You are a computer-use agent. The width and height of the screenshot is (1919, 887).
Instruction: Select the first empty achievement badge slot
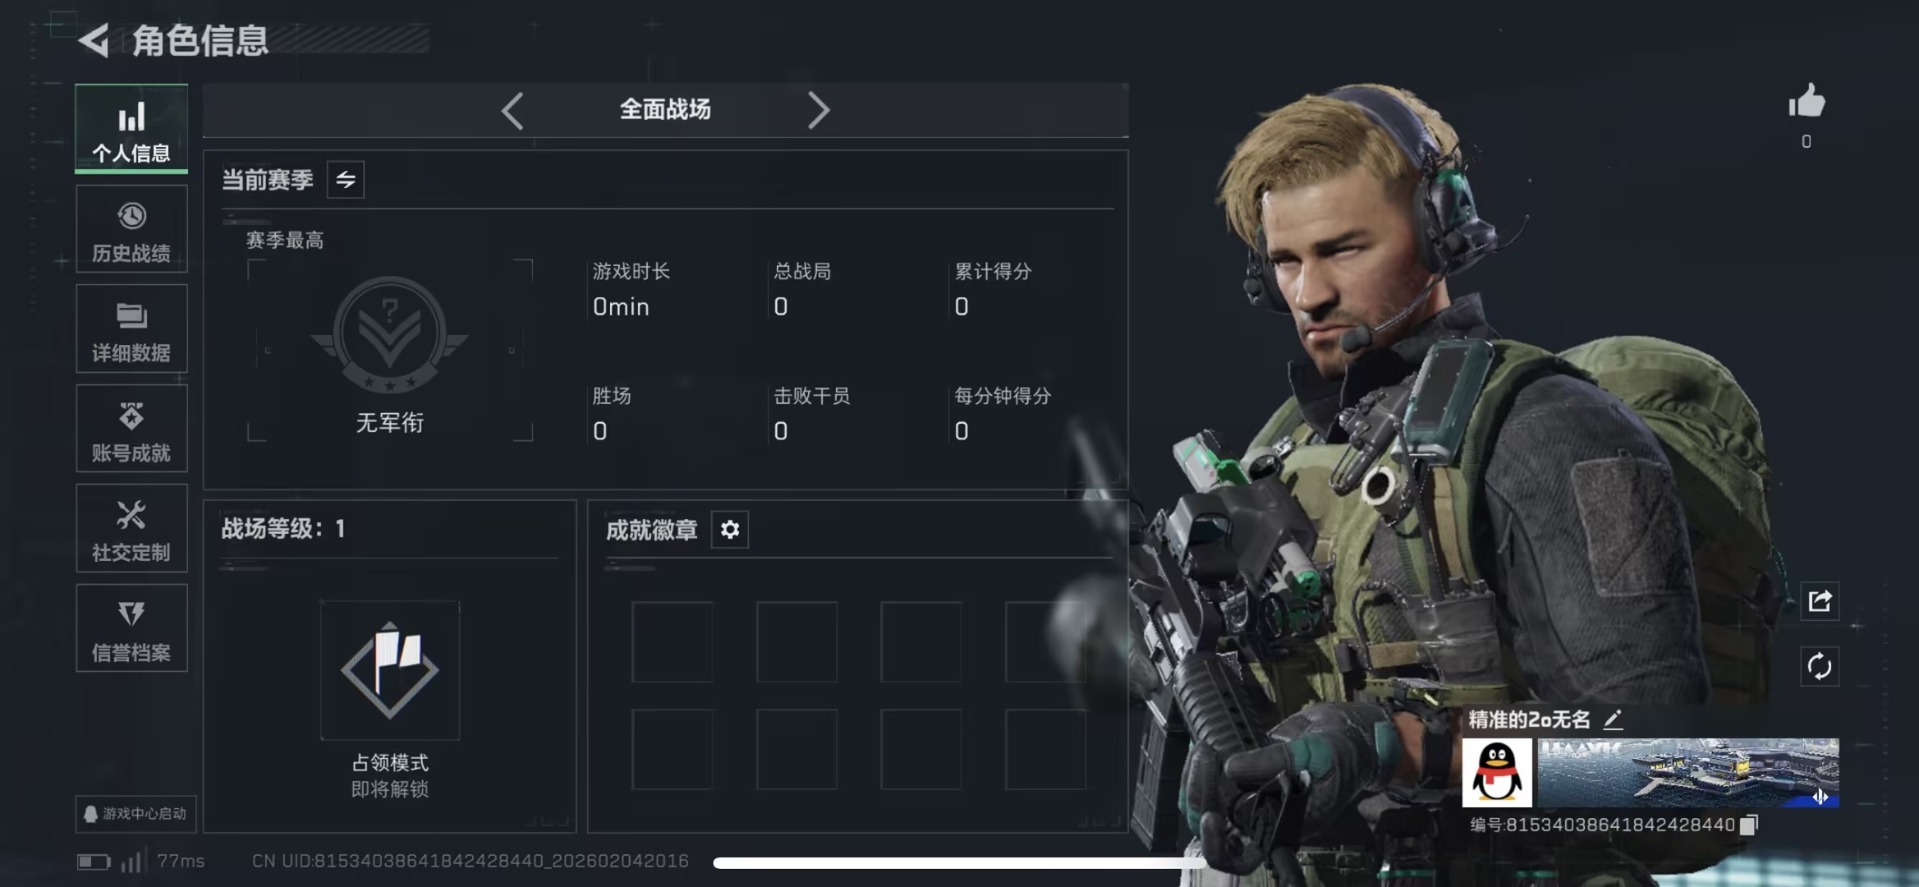point(672,642)
